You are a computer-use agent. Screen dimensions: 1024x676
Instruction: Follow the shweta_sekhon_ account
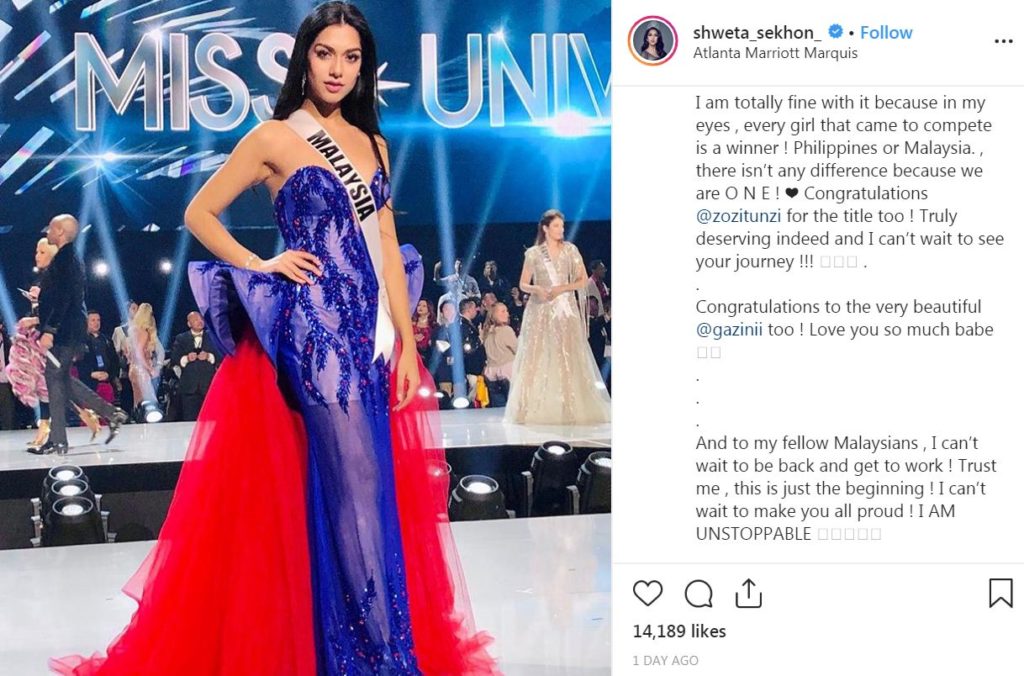886,32
